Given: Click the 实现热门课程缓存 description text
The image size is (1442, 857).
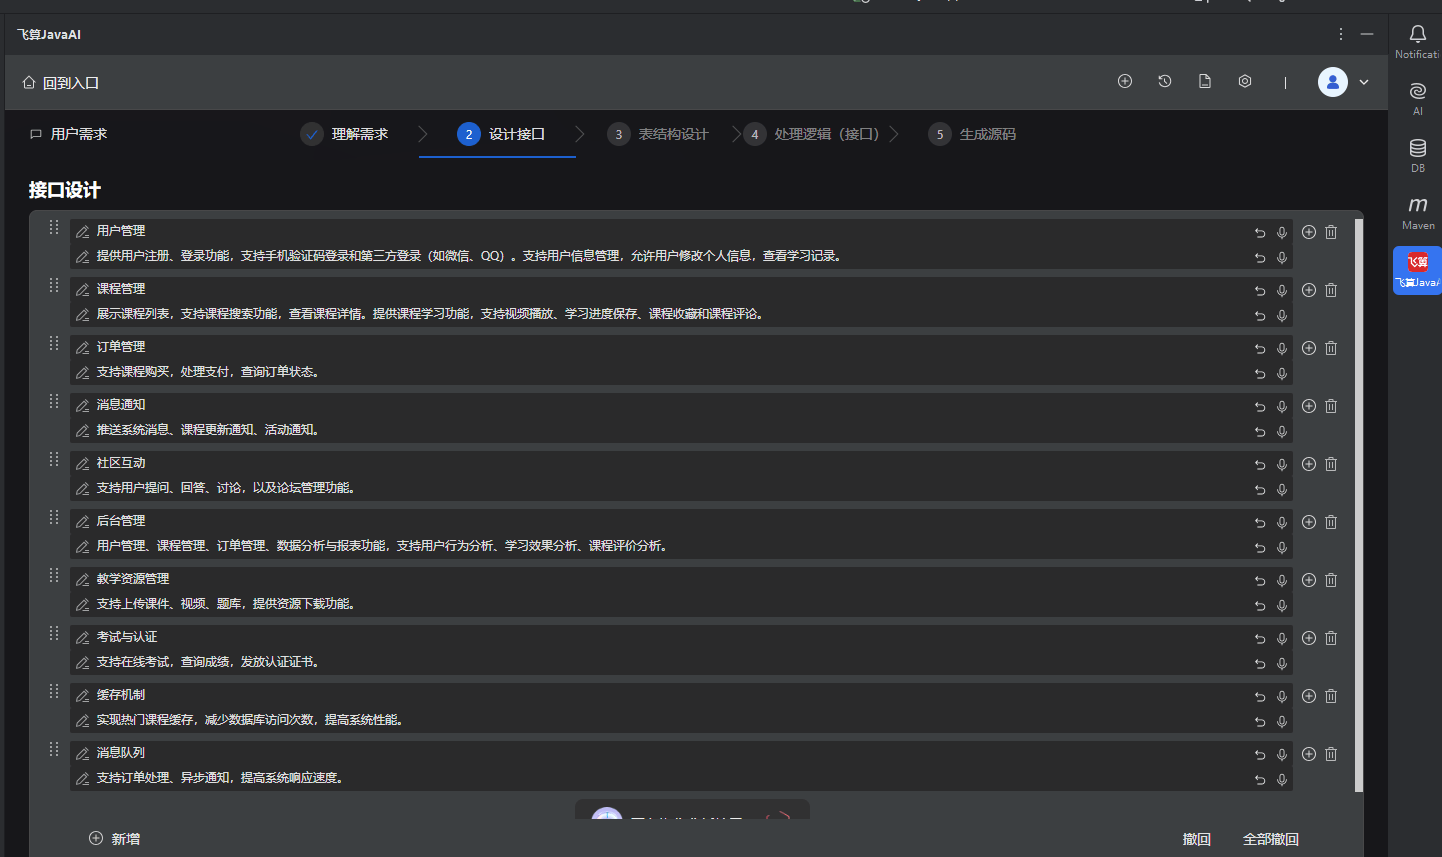Looking at the screenshot, I should [250, 720].
